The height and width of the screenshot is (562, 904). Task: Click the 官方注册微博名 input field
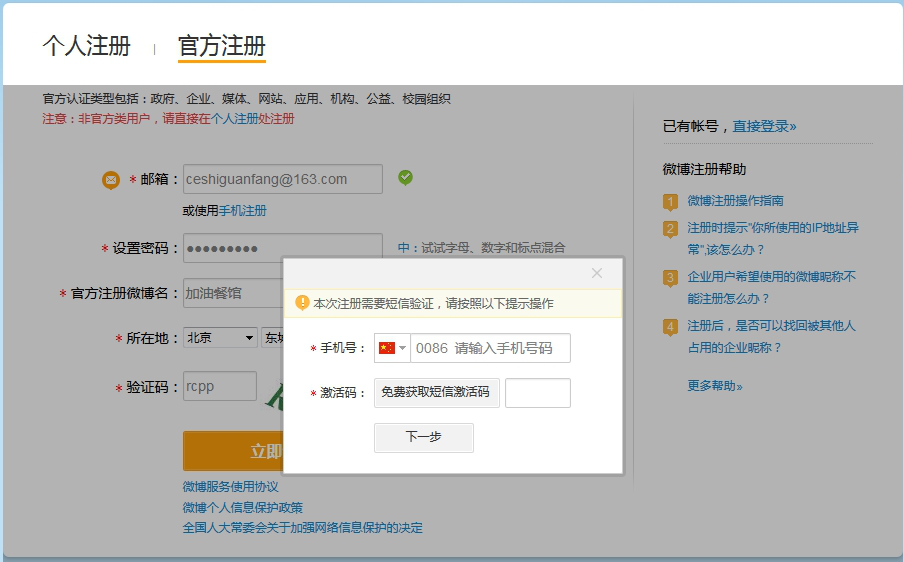coord(233,293)
